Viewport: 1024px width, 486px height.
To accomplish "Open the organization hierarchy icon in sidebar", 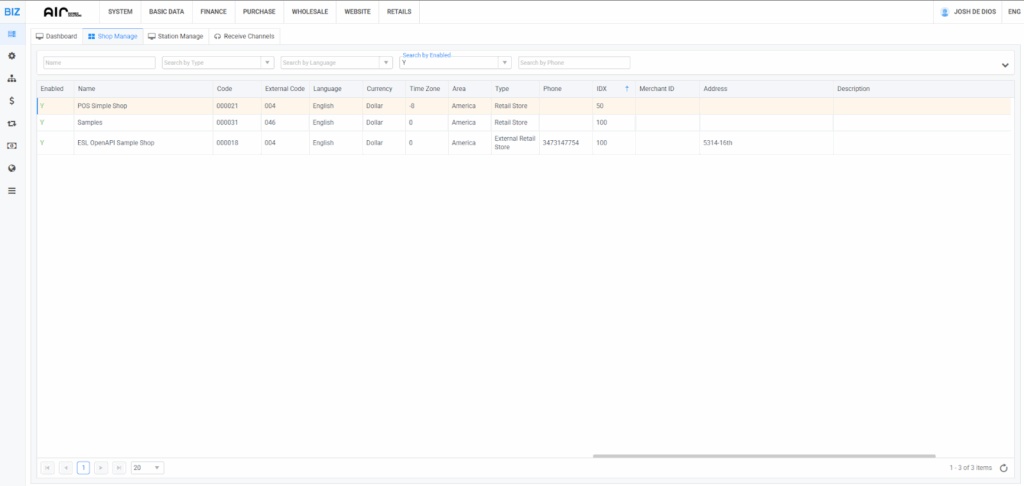I will pyautogui.click(x=12, y=78).
